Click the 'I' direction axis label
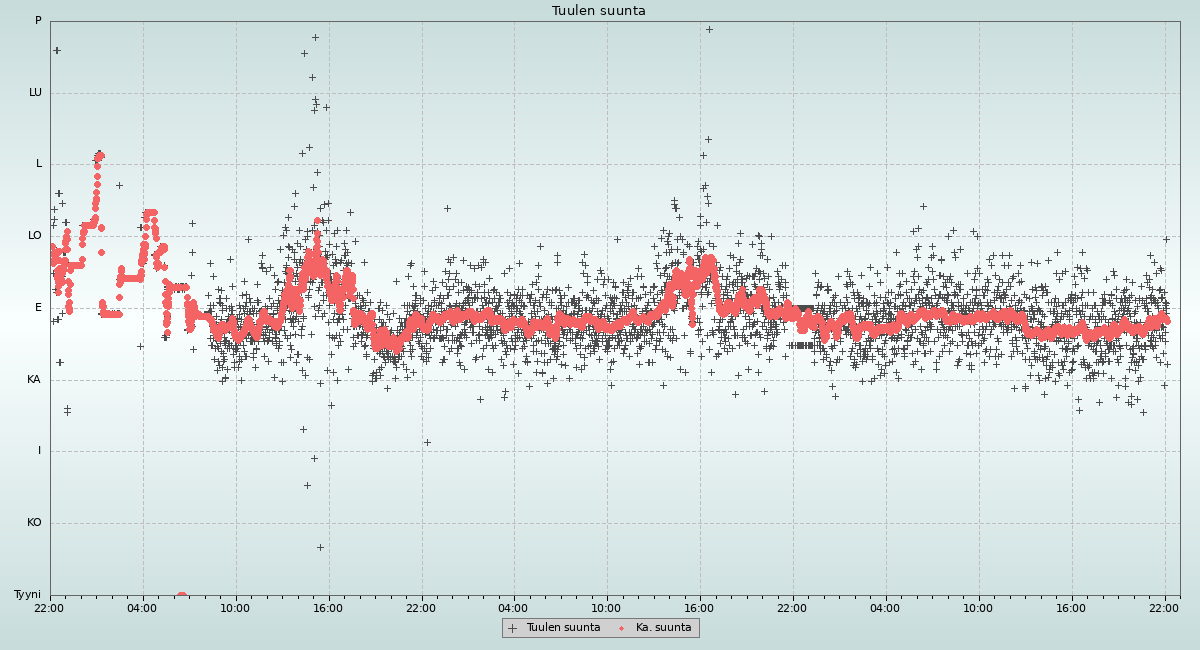1200x650 pixels. 40,451
